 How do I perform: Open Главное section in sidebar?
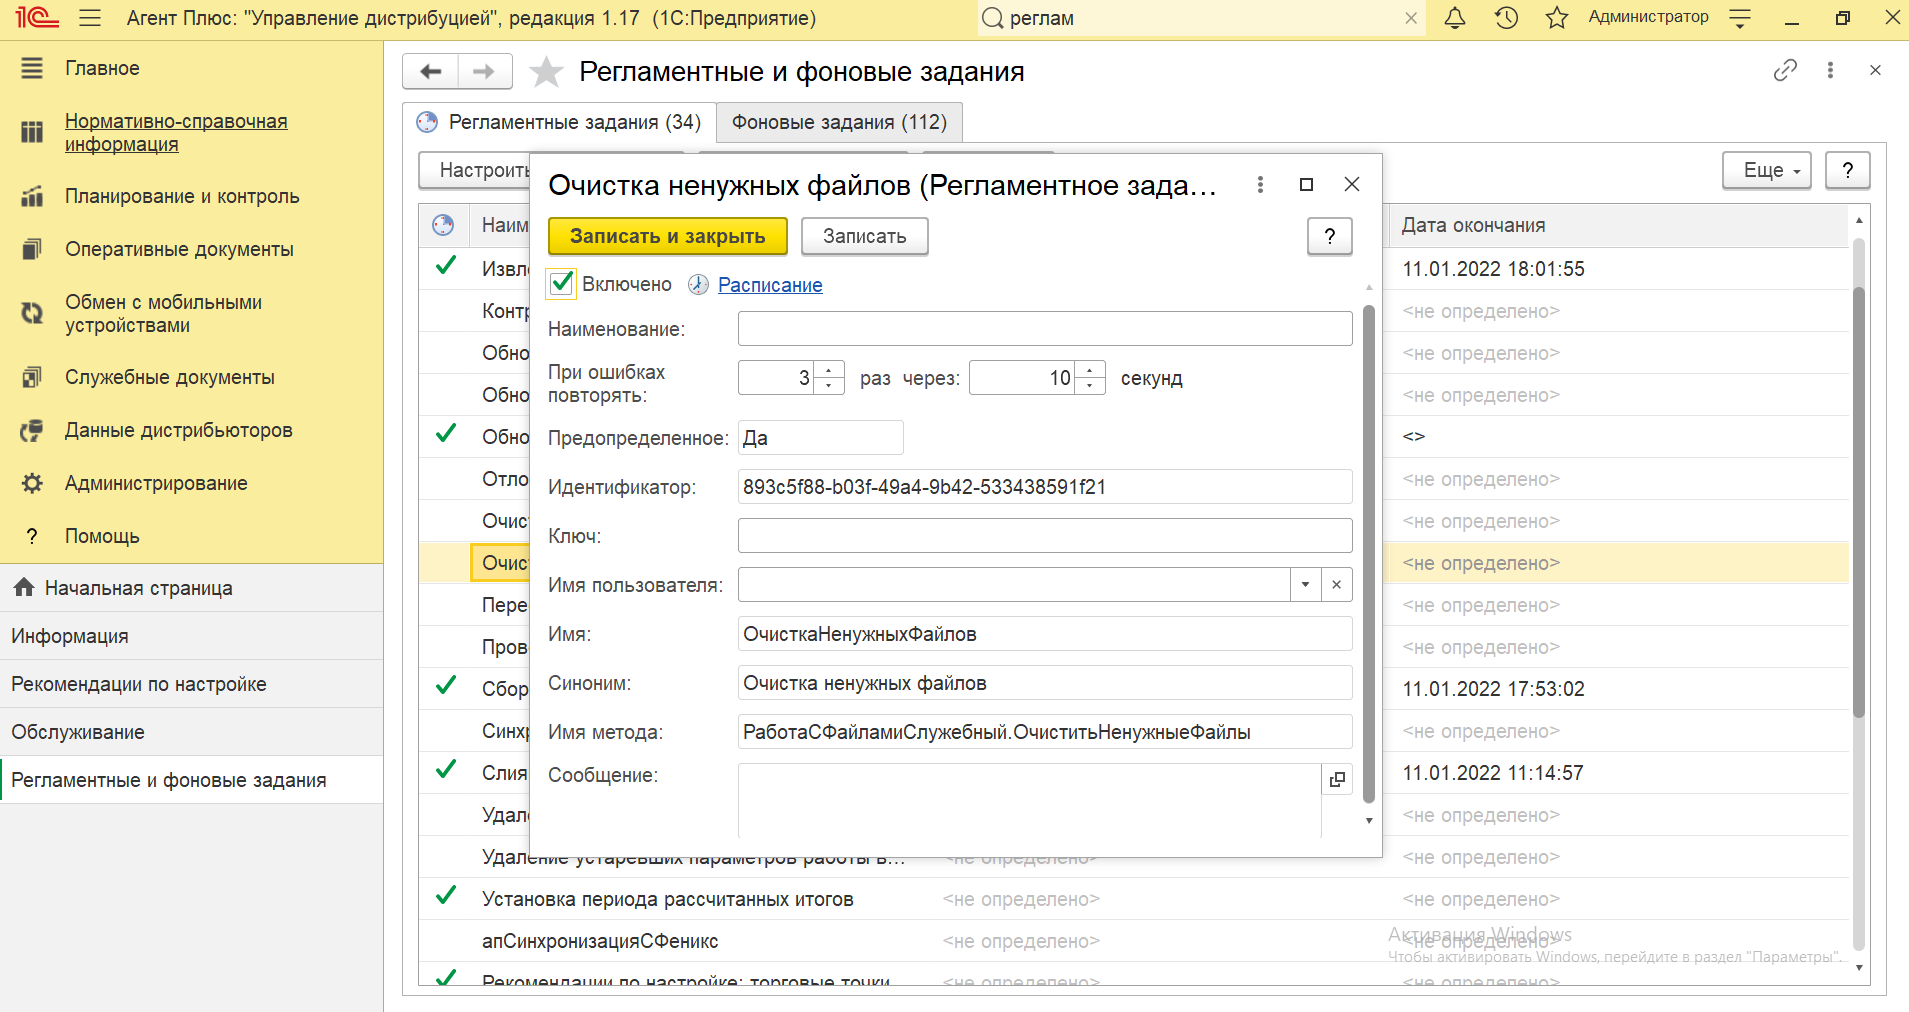tap(192, 68)
